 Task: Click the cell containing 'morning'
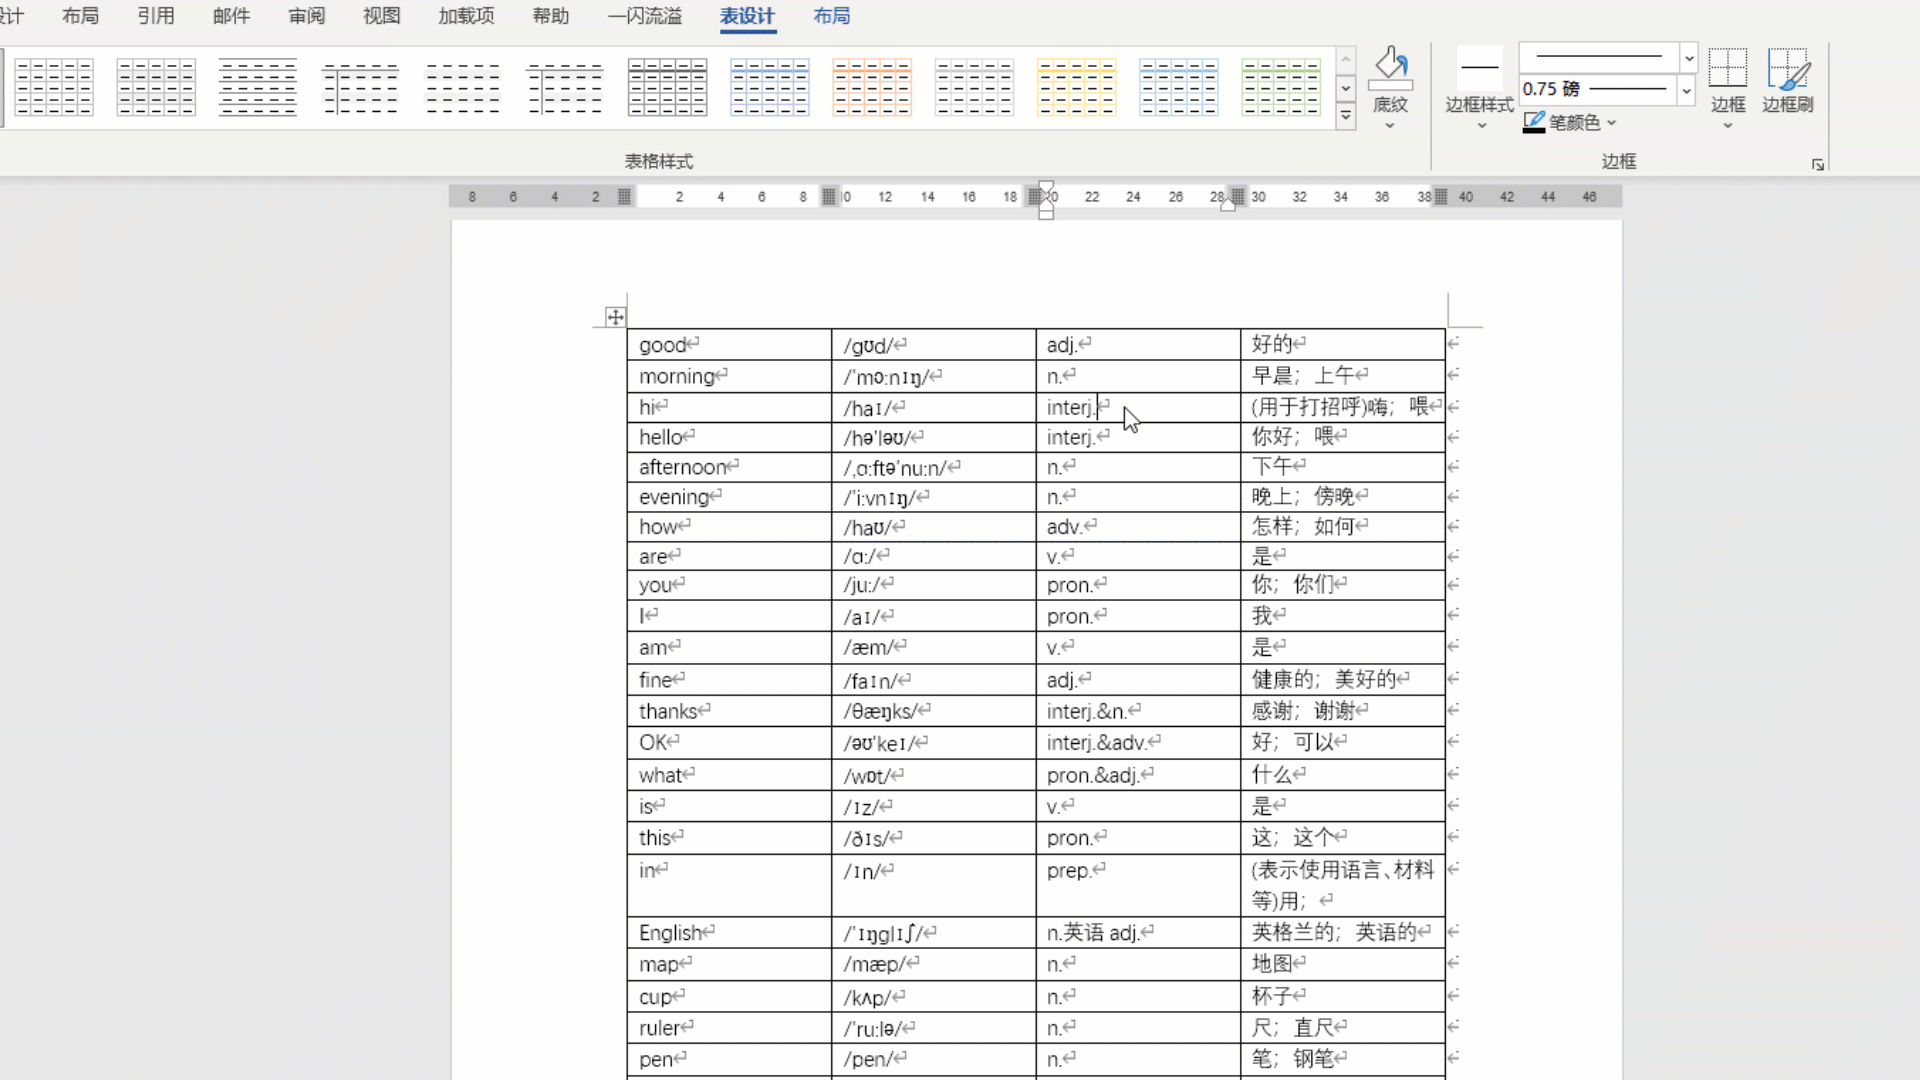[729, 376]
